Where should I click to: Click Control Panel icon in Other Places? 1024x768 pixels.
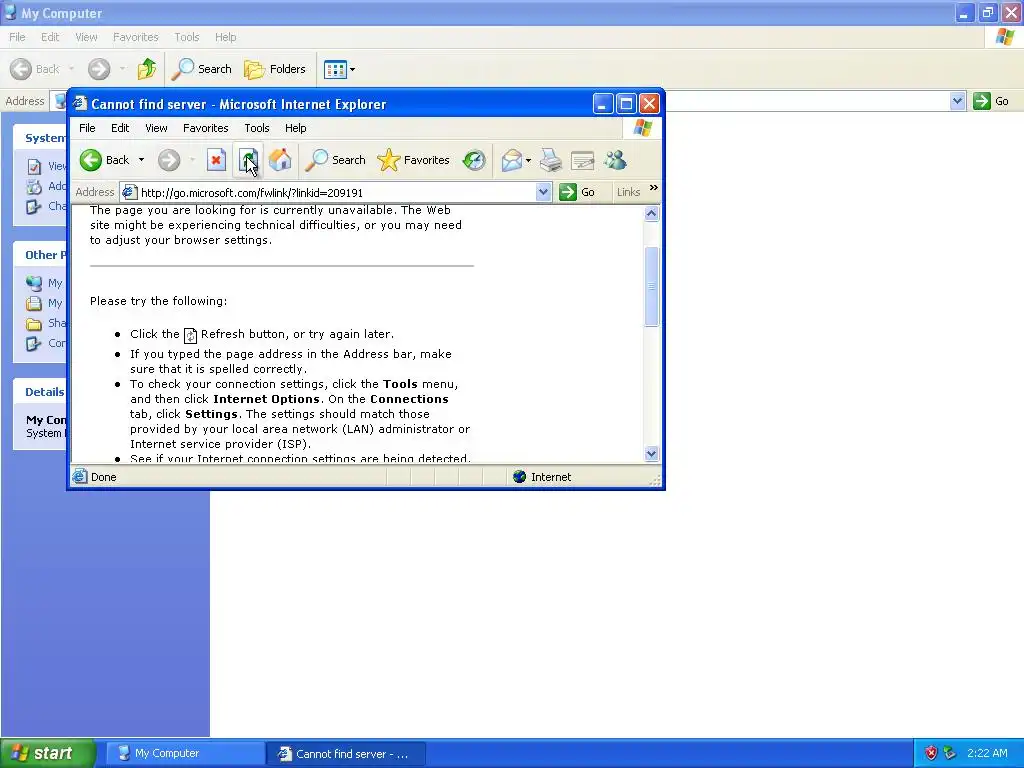pyautogui.click(x=34, y=344)
